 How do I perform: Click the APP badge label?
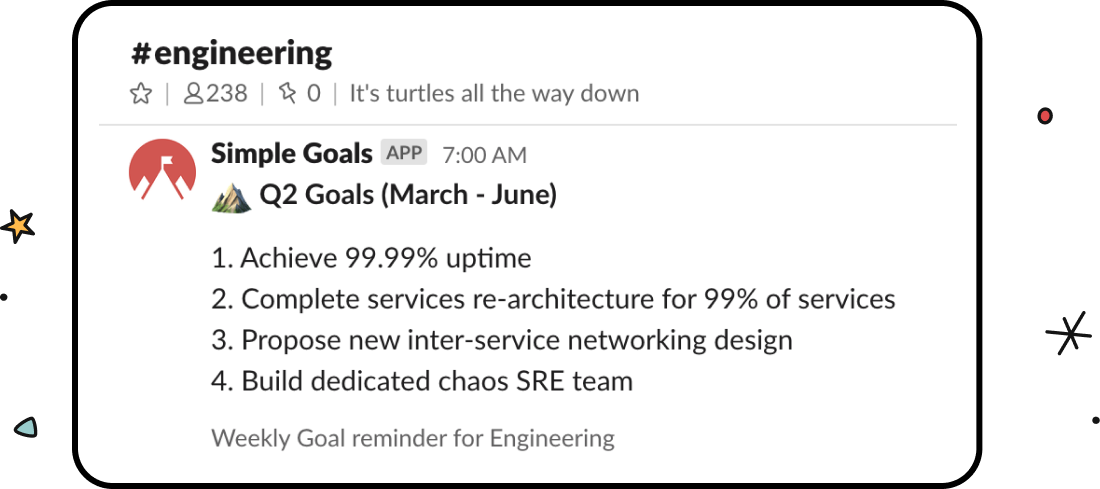coord(404,152)
